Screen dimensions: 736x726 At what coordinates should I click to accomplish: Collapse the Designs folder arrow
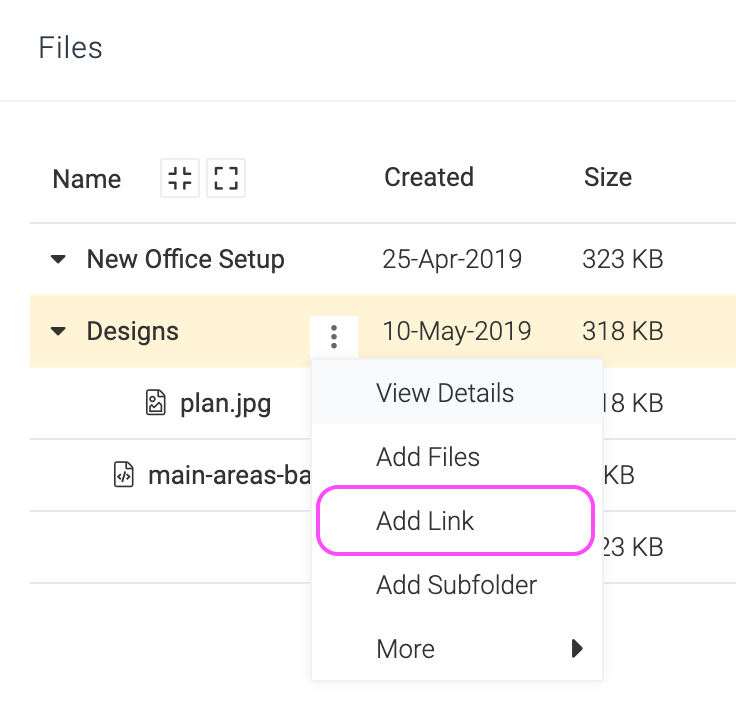click(58, 331)
